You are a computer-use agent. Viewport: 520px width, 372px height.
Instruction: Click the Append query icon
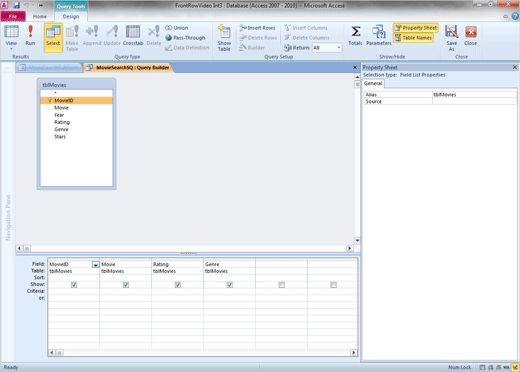(x=92, y=35)
